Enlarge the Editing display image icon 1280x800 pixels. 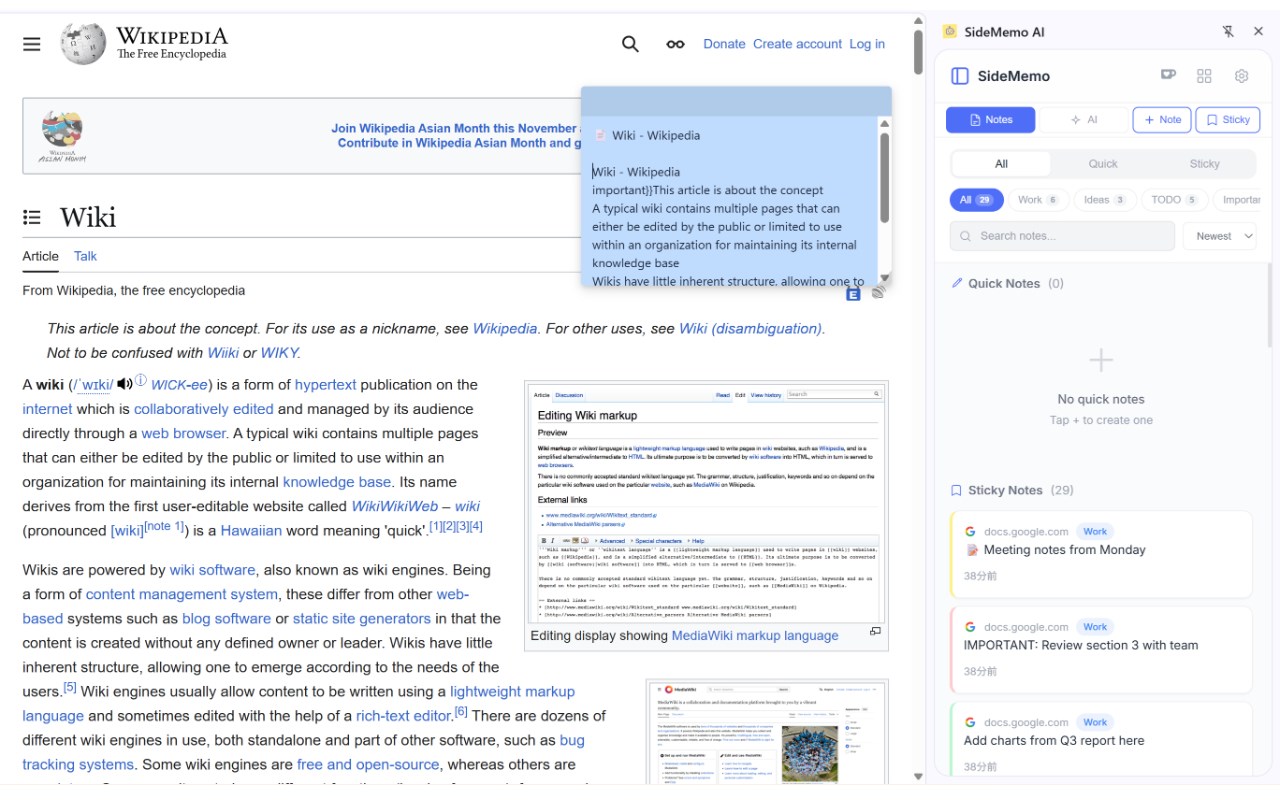pyautogui.click(x=875, y=631)
